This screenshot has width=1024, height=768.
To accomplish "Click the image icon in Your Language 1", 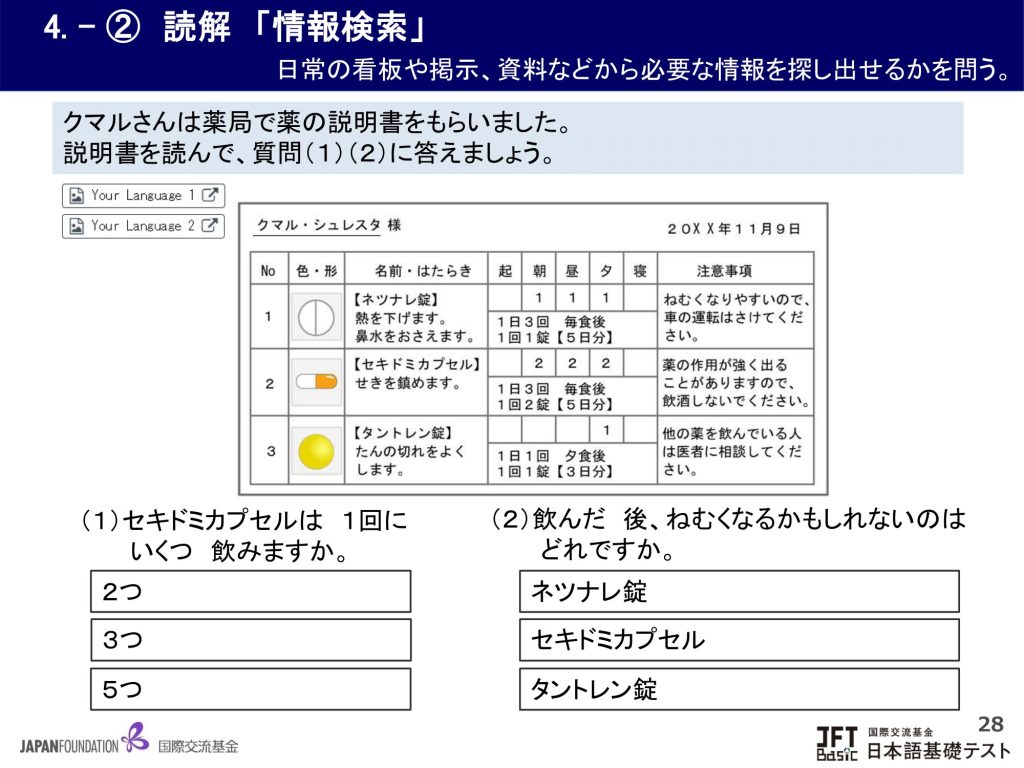I will (x=76, y=196).
